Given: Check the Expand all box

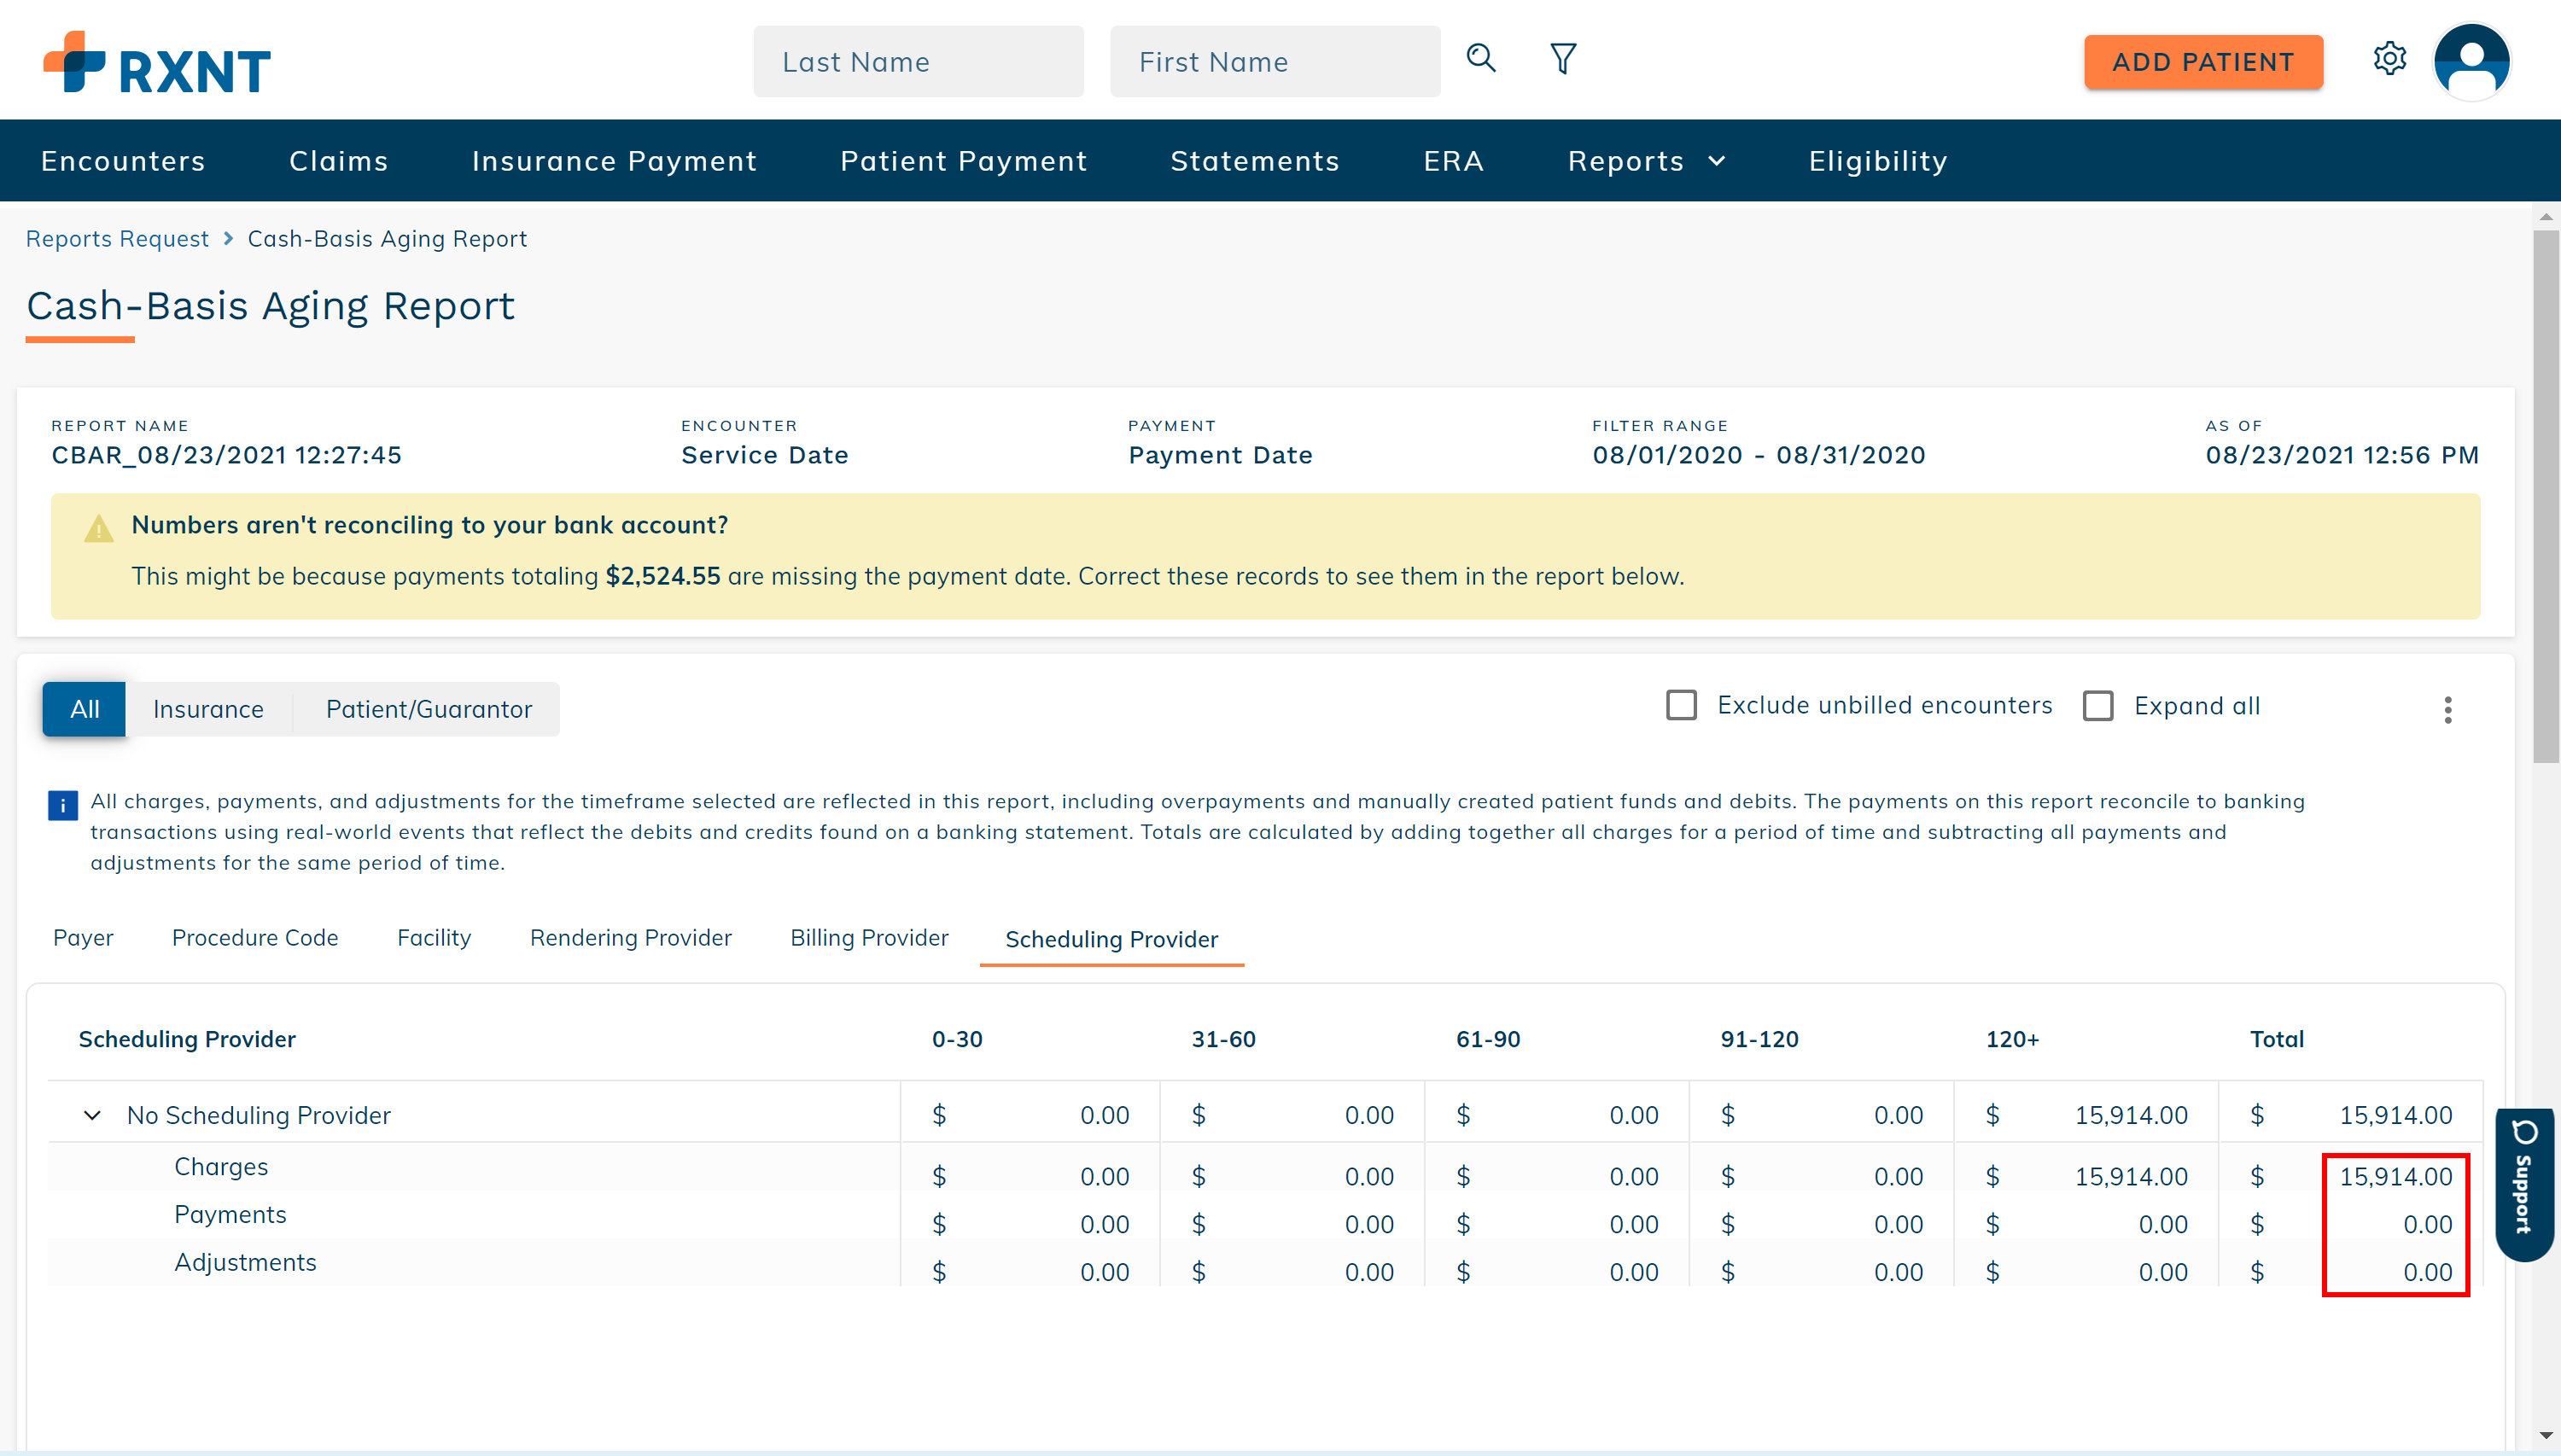Looking at the screenshot, I should [2098, 706].
